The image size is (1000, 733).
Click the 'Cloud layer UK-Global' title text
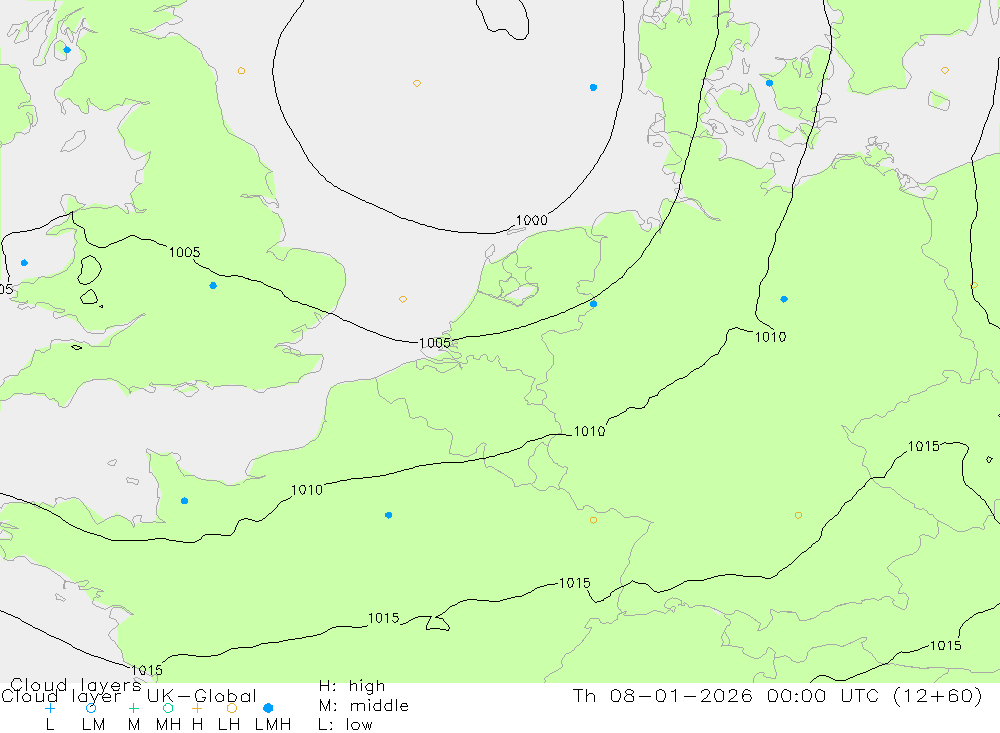click(x=129, y=696)
